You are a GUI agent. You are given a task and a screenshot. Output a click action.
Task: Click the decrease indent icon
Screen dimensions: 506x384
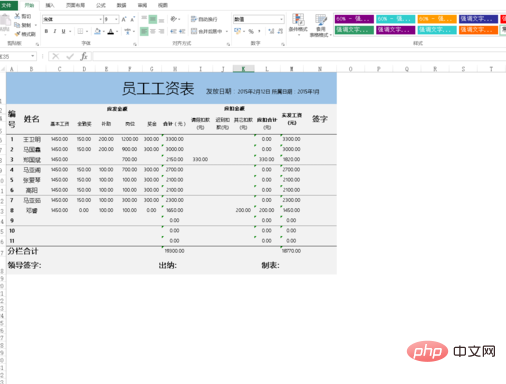(173, 31)
